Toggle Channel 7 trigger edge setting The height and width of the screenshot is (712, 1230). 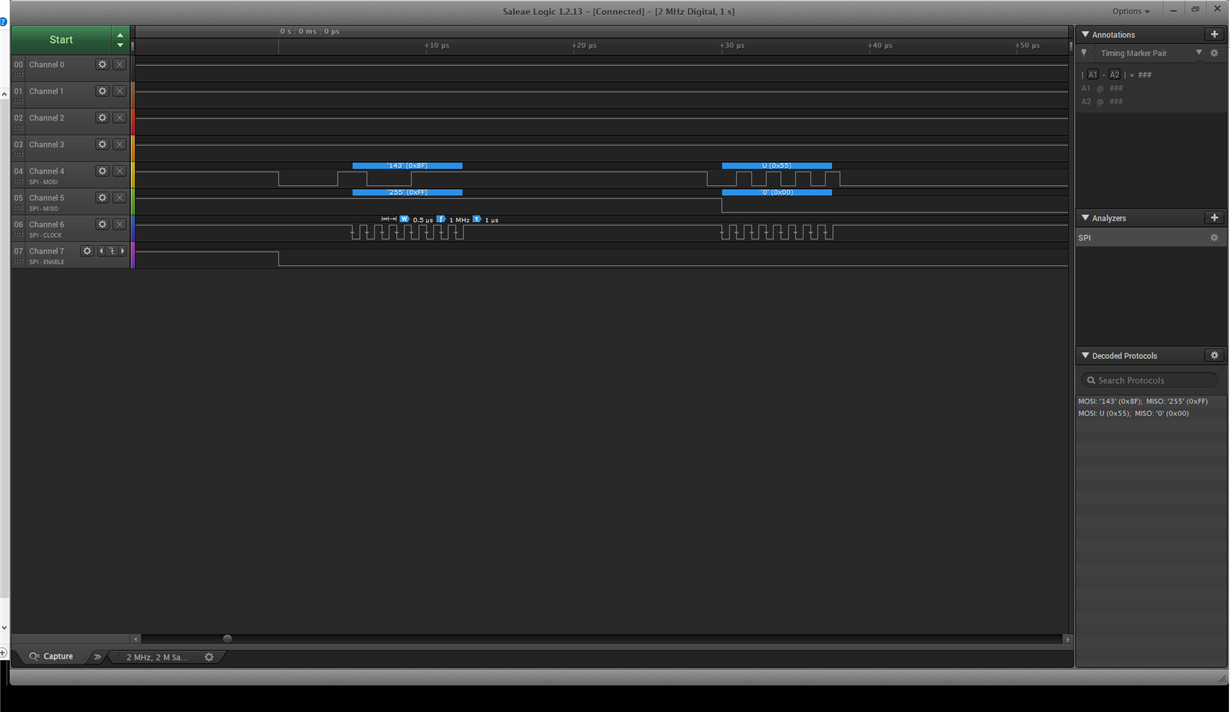pos(112,251)
